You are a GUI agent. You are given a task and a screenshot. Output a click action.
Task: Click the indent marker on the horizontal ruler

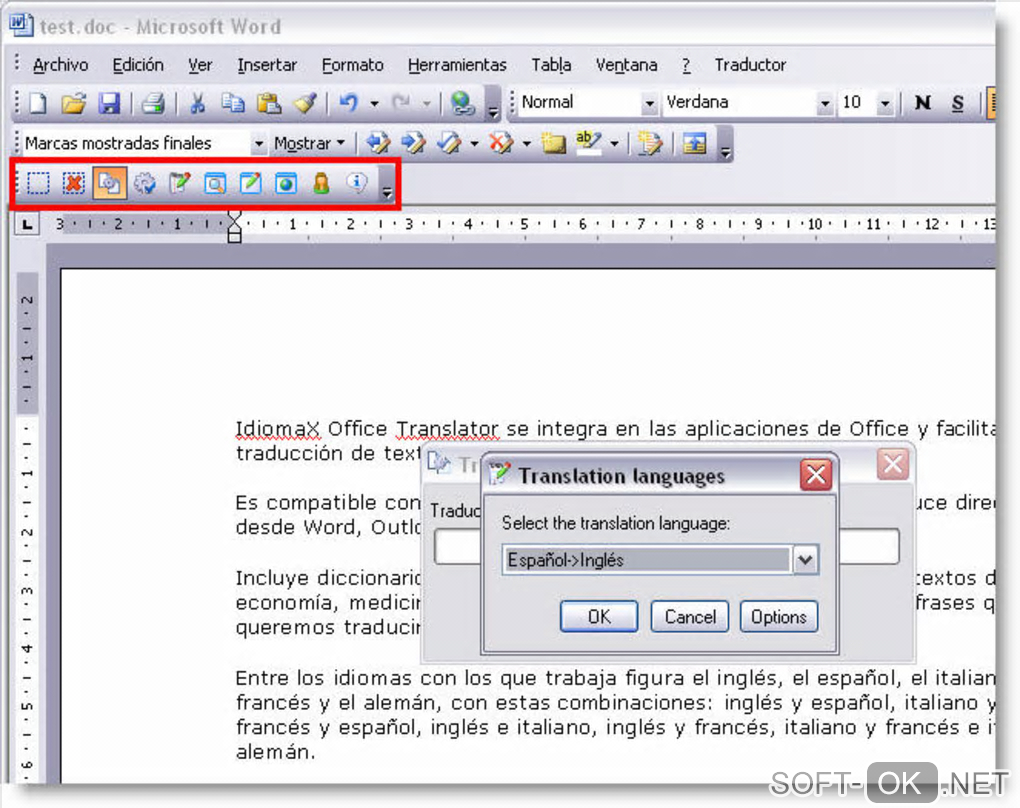click(x=235, y=226)
